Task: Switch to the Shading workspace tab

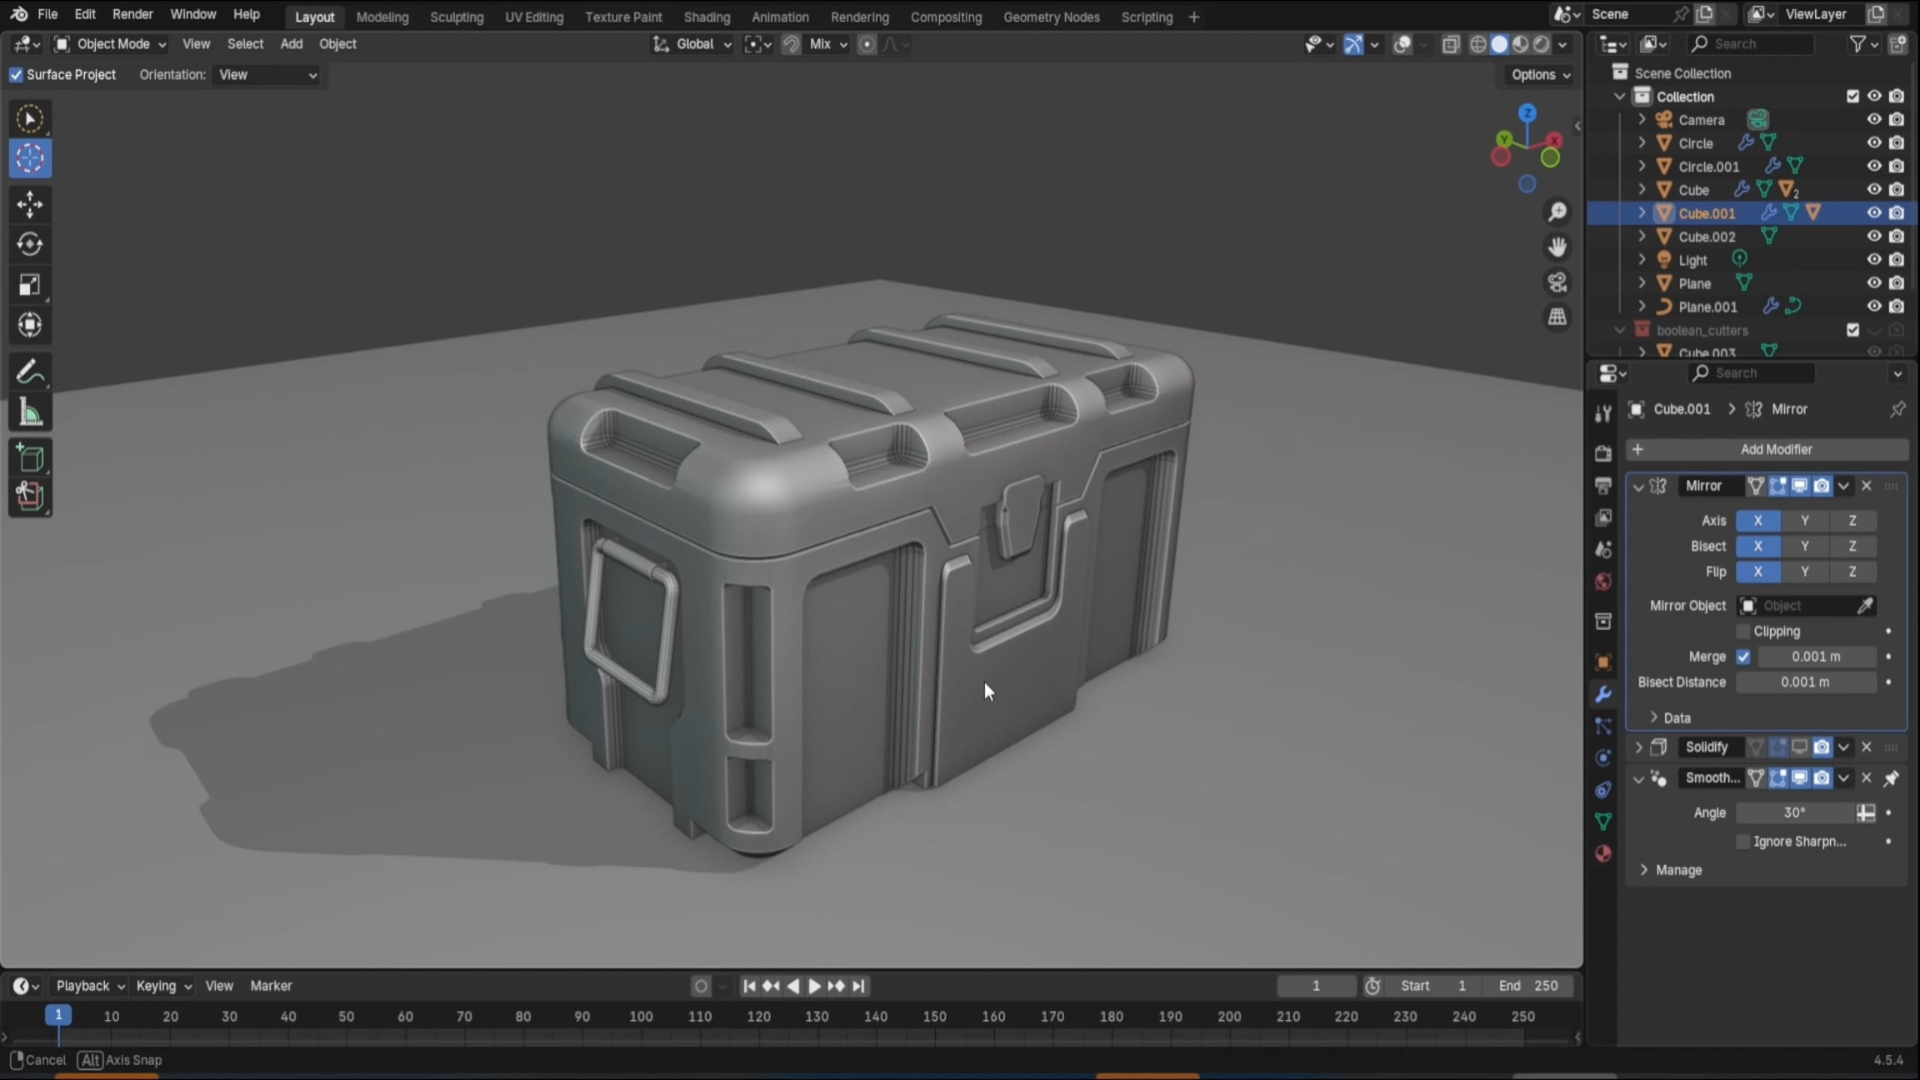Action: point(706,17)
